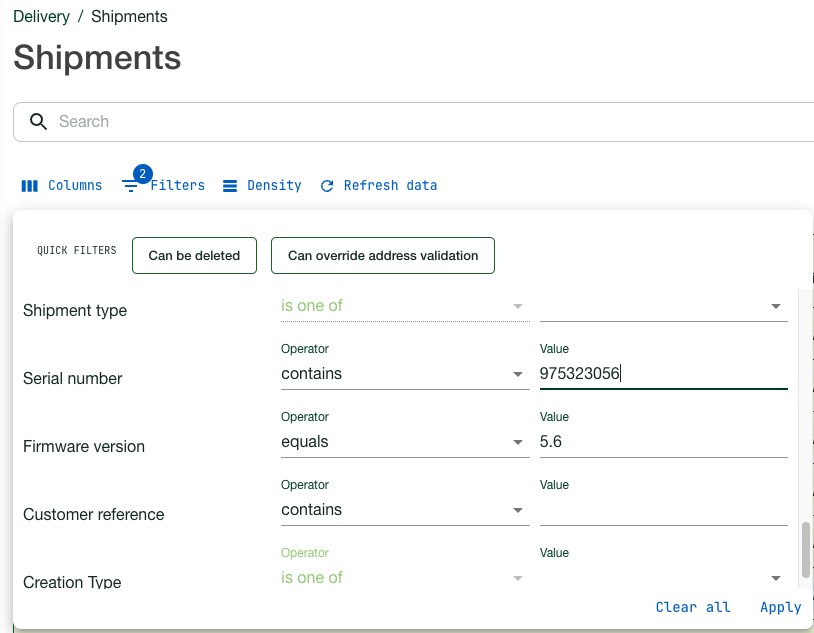Click the Apply filters button

(x=780, y=607)
